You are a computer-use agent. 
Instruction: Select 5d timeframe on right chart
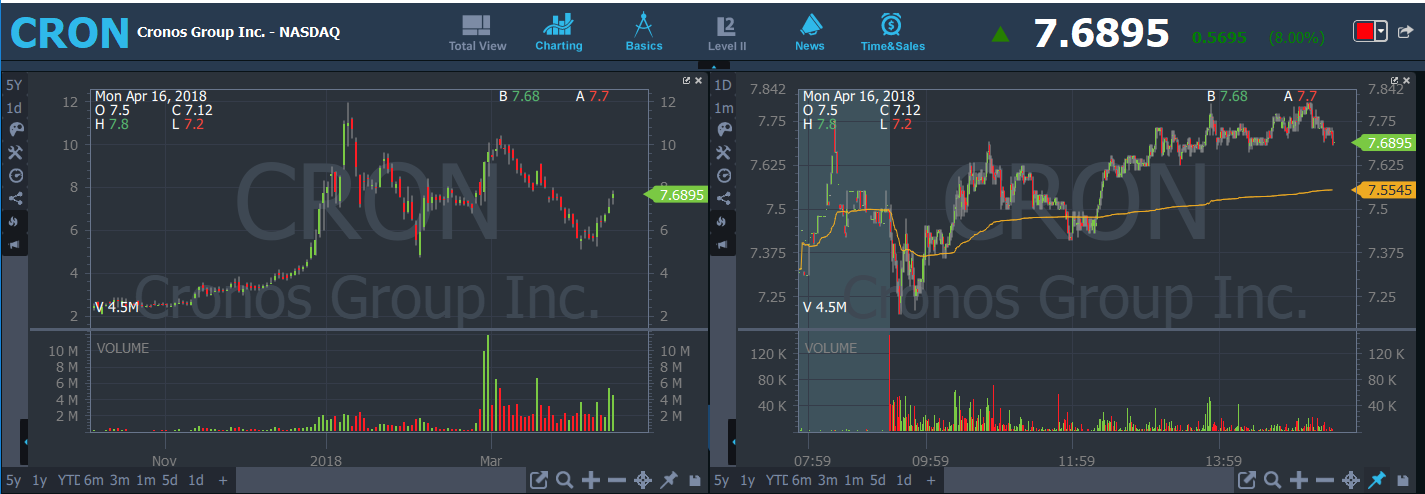point(878,480)
